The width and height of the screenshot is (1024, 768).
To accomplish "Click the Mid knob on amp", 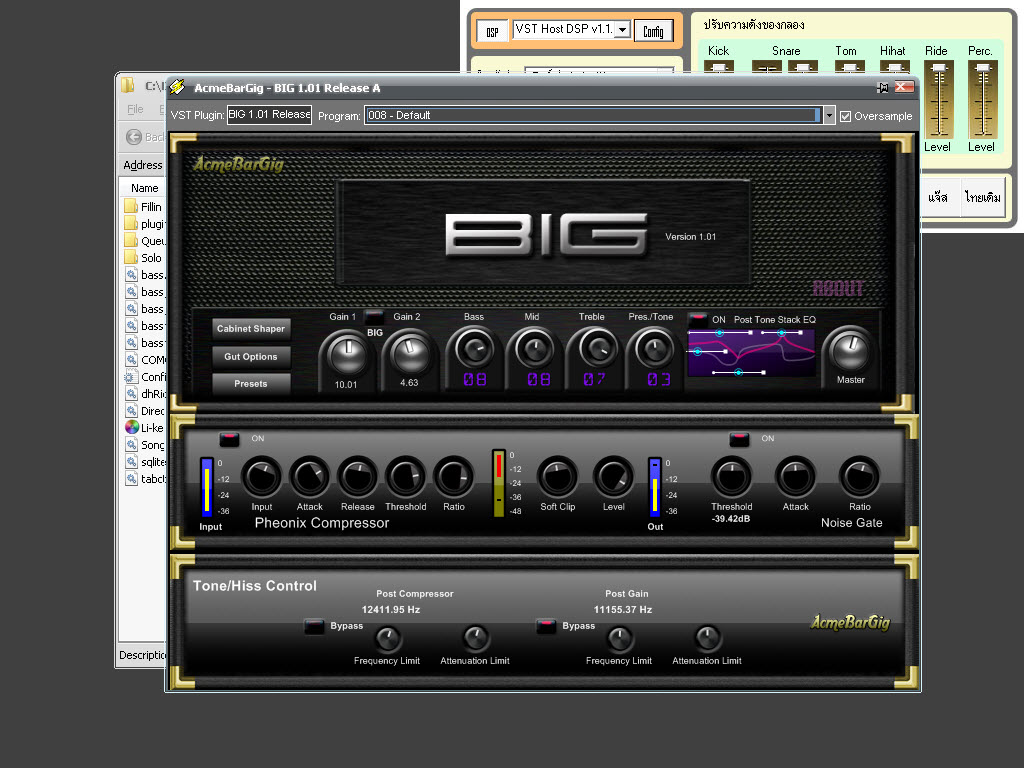I will [x=534, y=349].
